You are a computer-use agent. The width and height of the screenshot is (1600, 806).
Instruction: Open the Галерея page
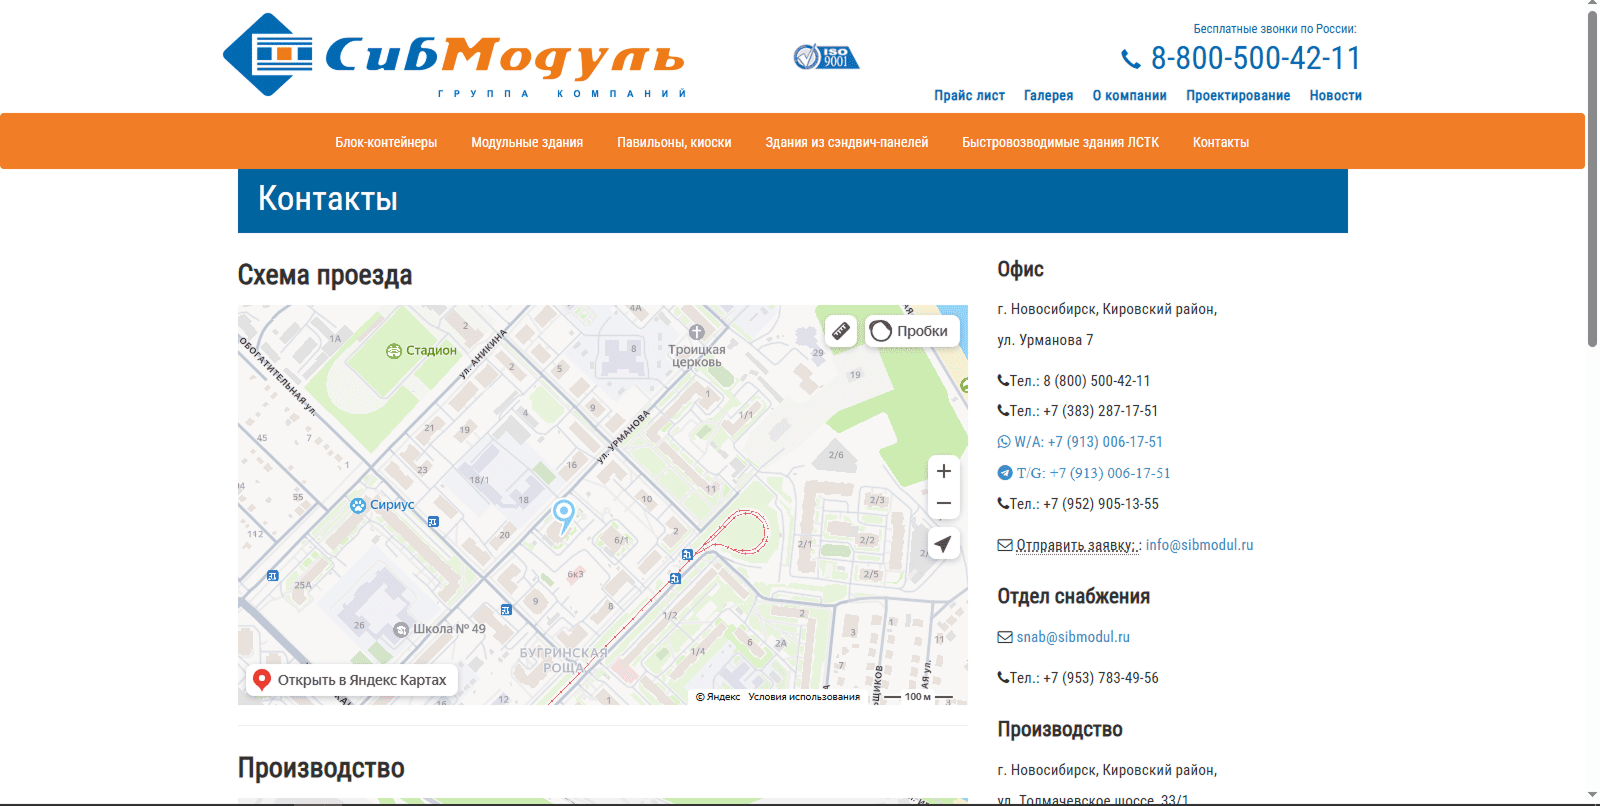pos(1048,96)
